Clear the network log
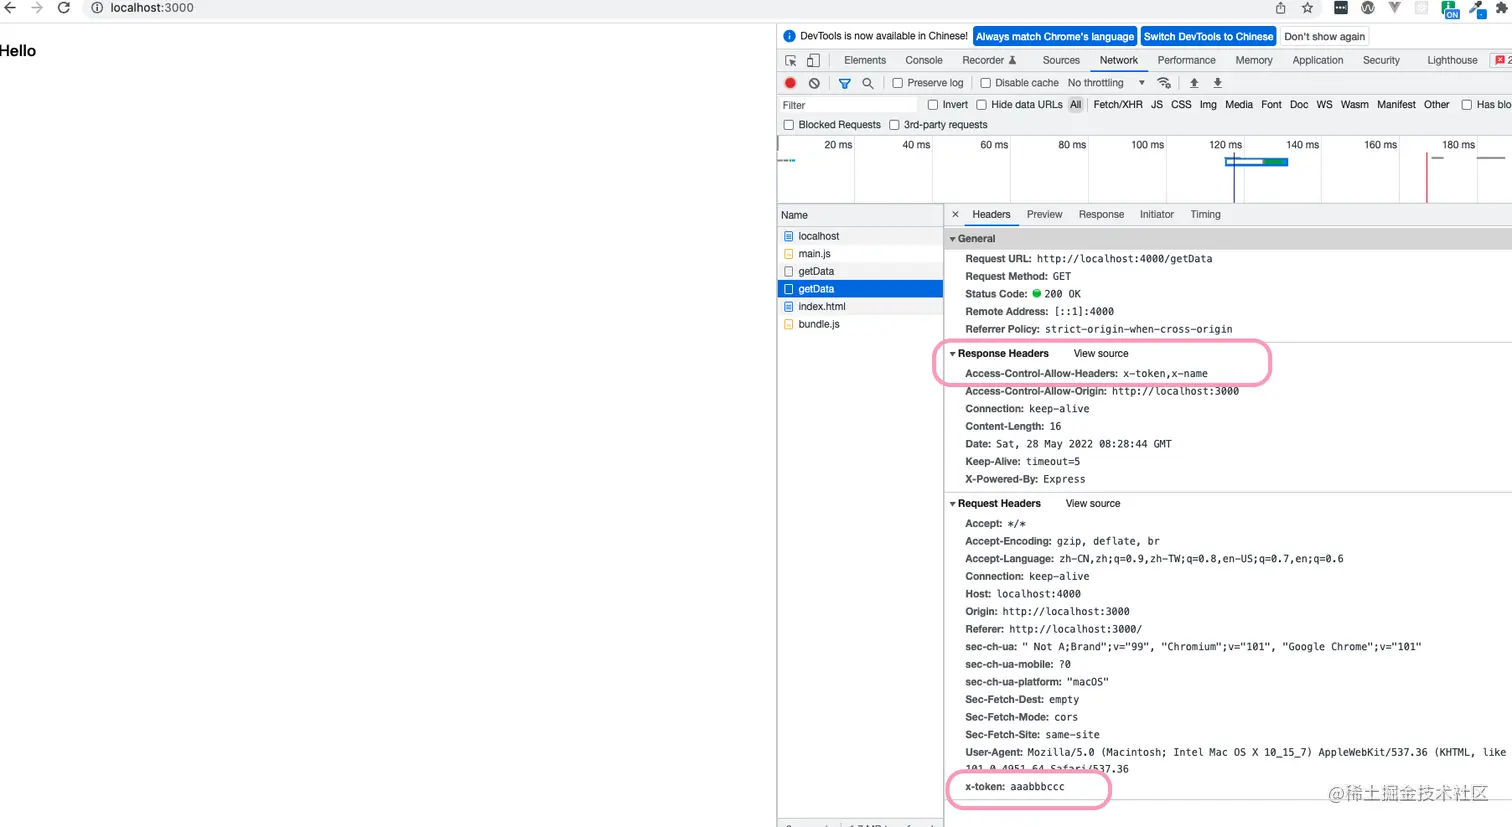Screen dimensions: 1512x827 pos(814,83)
